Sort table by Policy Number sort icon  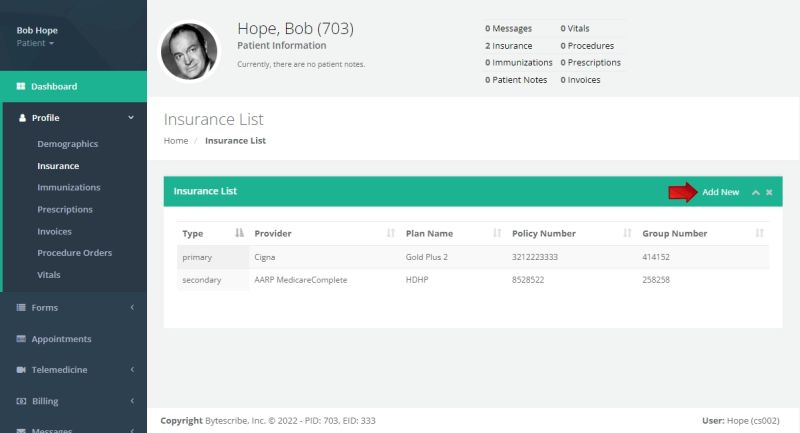(x=627, y=233)
